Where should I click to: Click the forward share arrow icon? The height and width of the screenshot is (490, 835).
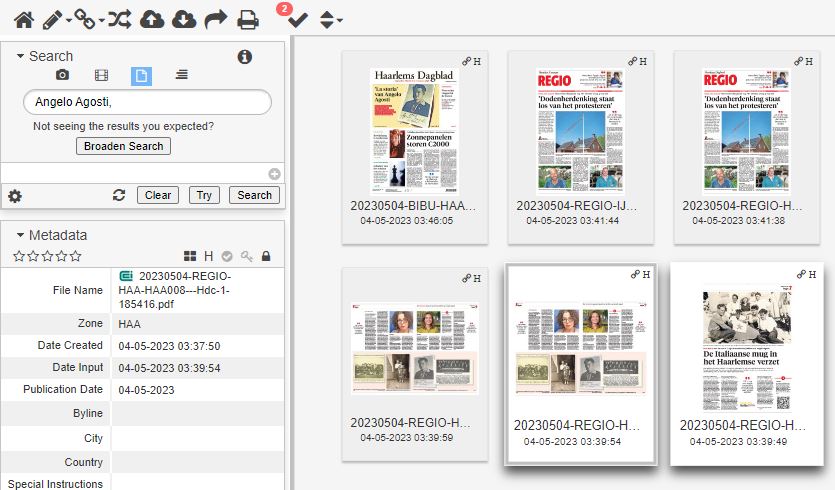215,18
